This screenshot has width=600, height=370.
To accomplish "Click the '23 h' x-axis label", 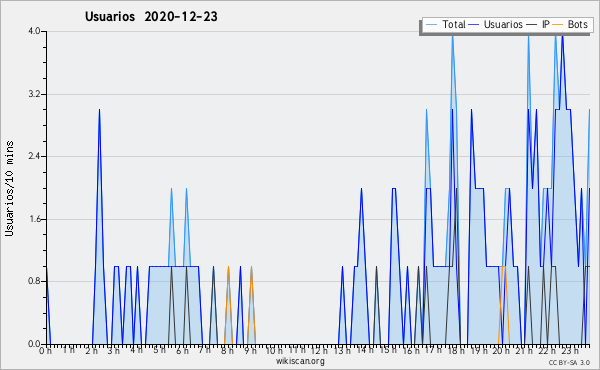I will [x=569, y=350].
